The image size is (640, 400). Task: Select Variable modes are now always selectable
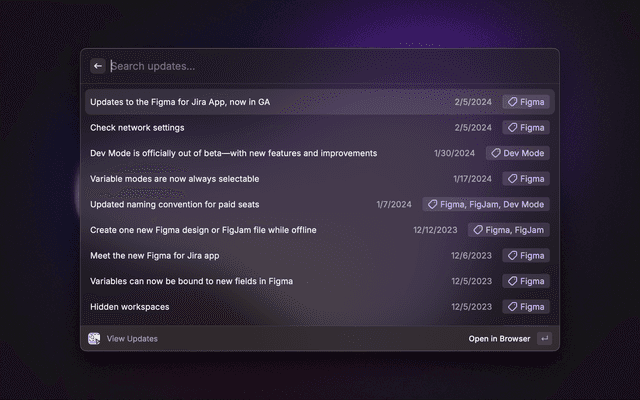(x=174, y=179)
